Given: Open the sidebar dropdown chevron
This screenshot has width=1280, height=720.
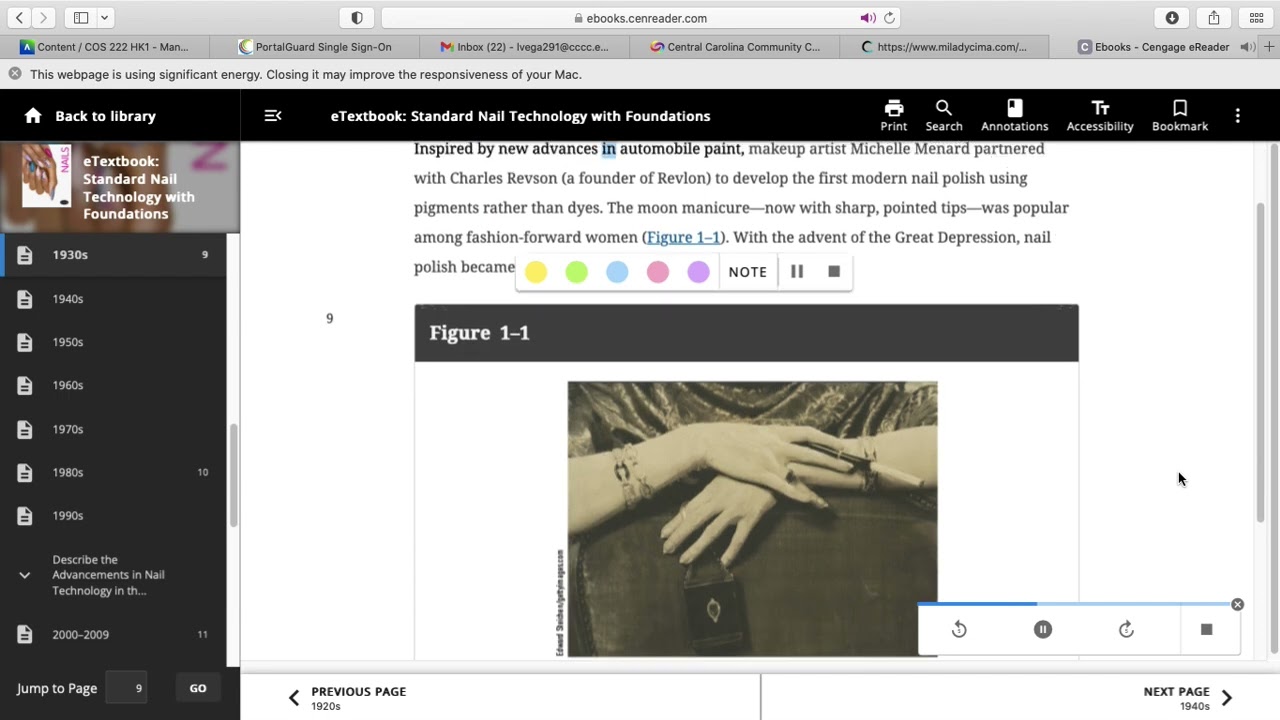Looking at the screenshot, I should coord(104,18).
